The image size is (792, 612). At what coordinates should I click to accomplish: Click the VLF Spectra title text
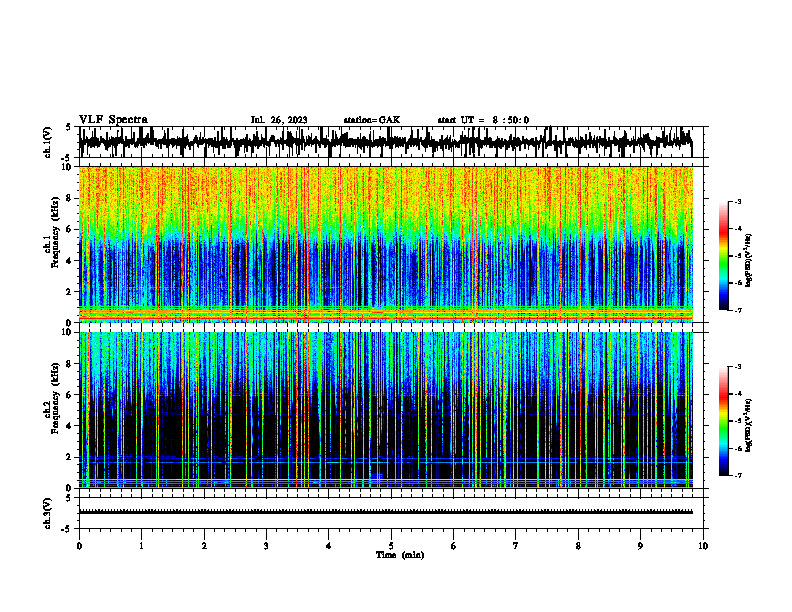tap(113, 120)
